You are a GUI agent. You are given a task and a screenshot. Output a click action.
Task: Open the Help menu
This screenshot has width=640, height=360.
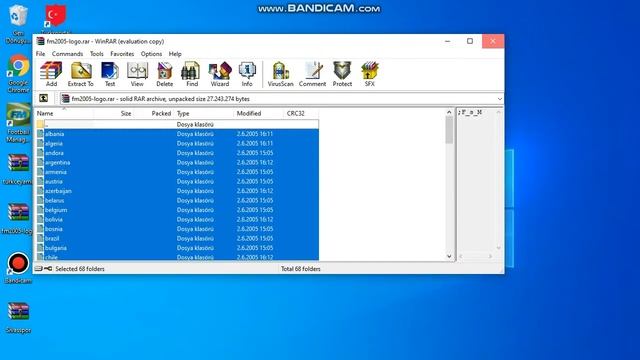175,54
